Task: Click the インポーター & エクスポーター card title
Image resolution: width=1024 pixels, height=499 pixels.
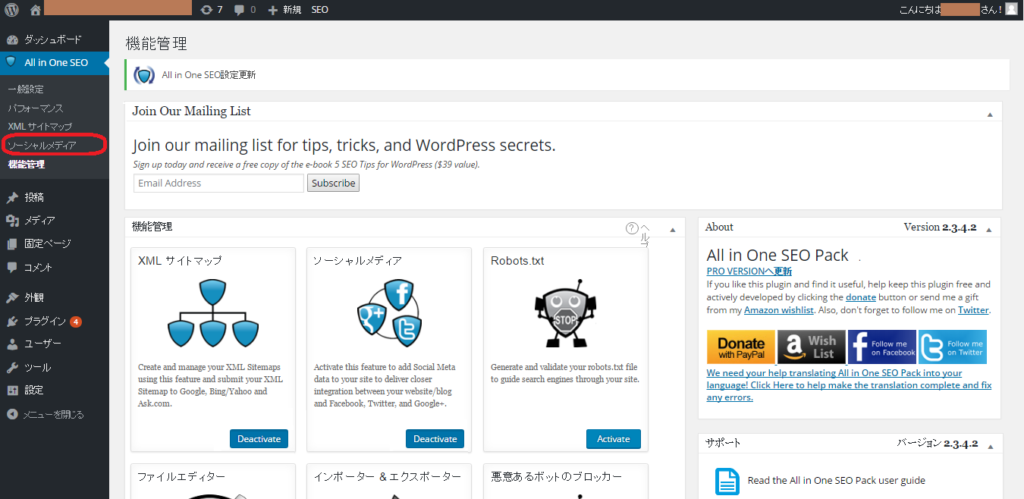Action: [x=387, y=477]
